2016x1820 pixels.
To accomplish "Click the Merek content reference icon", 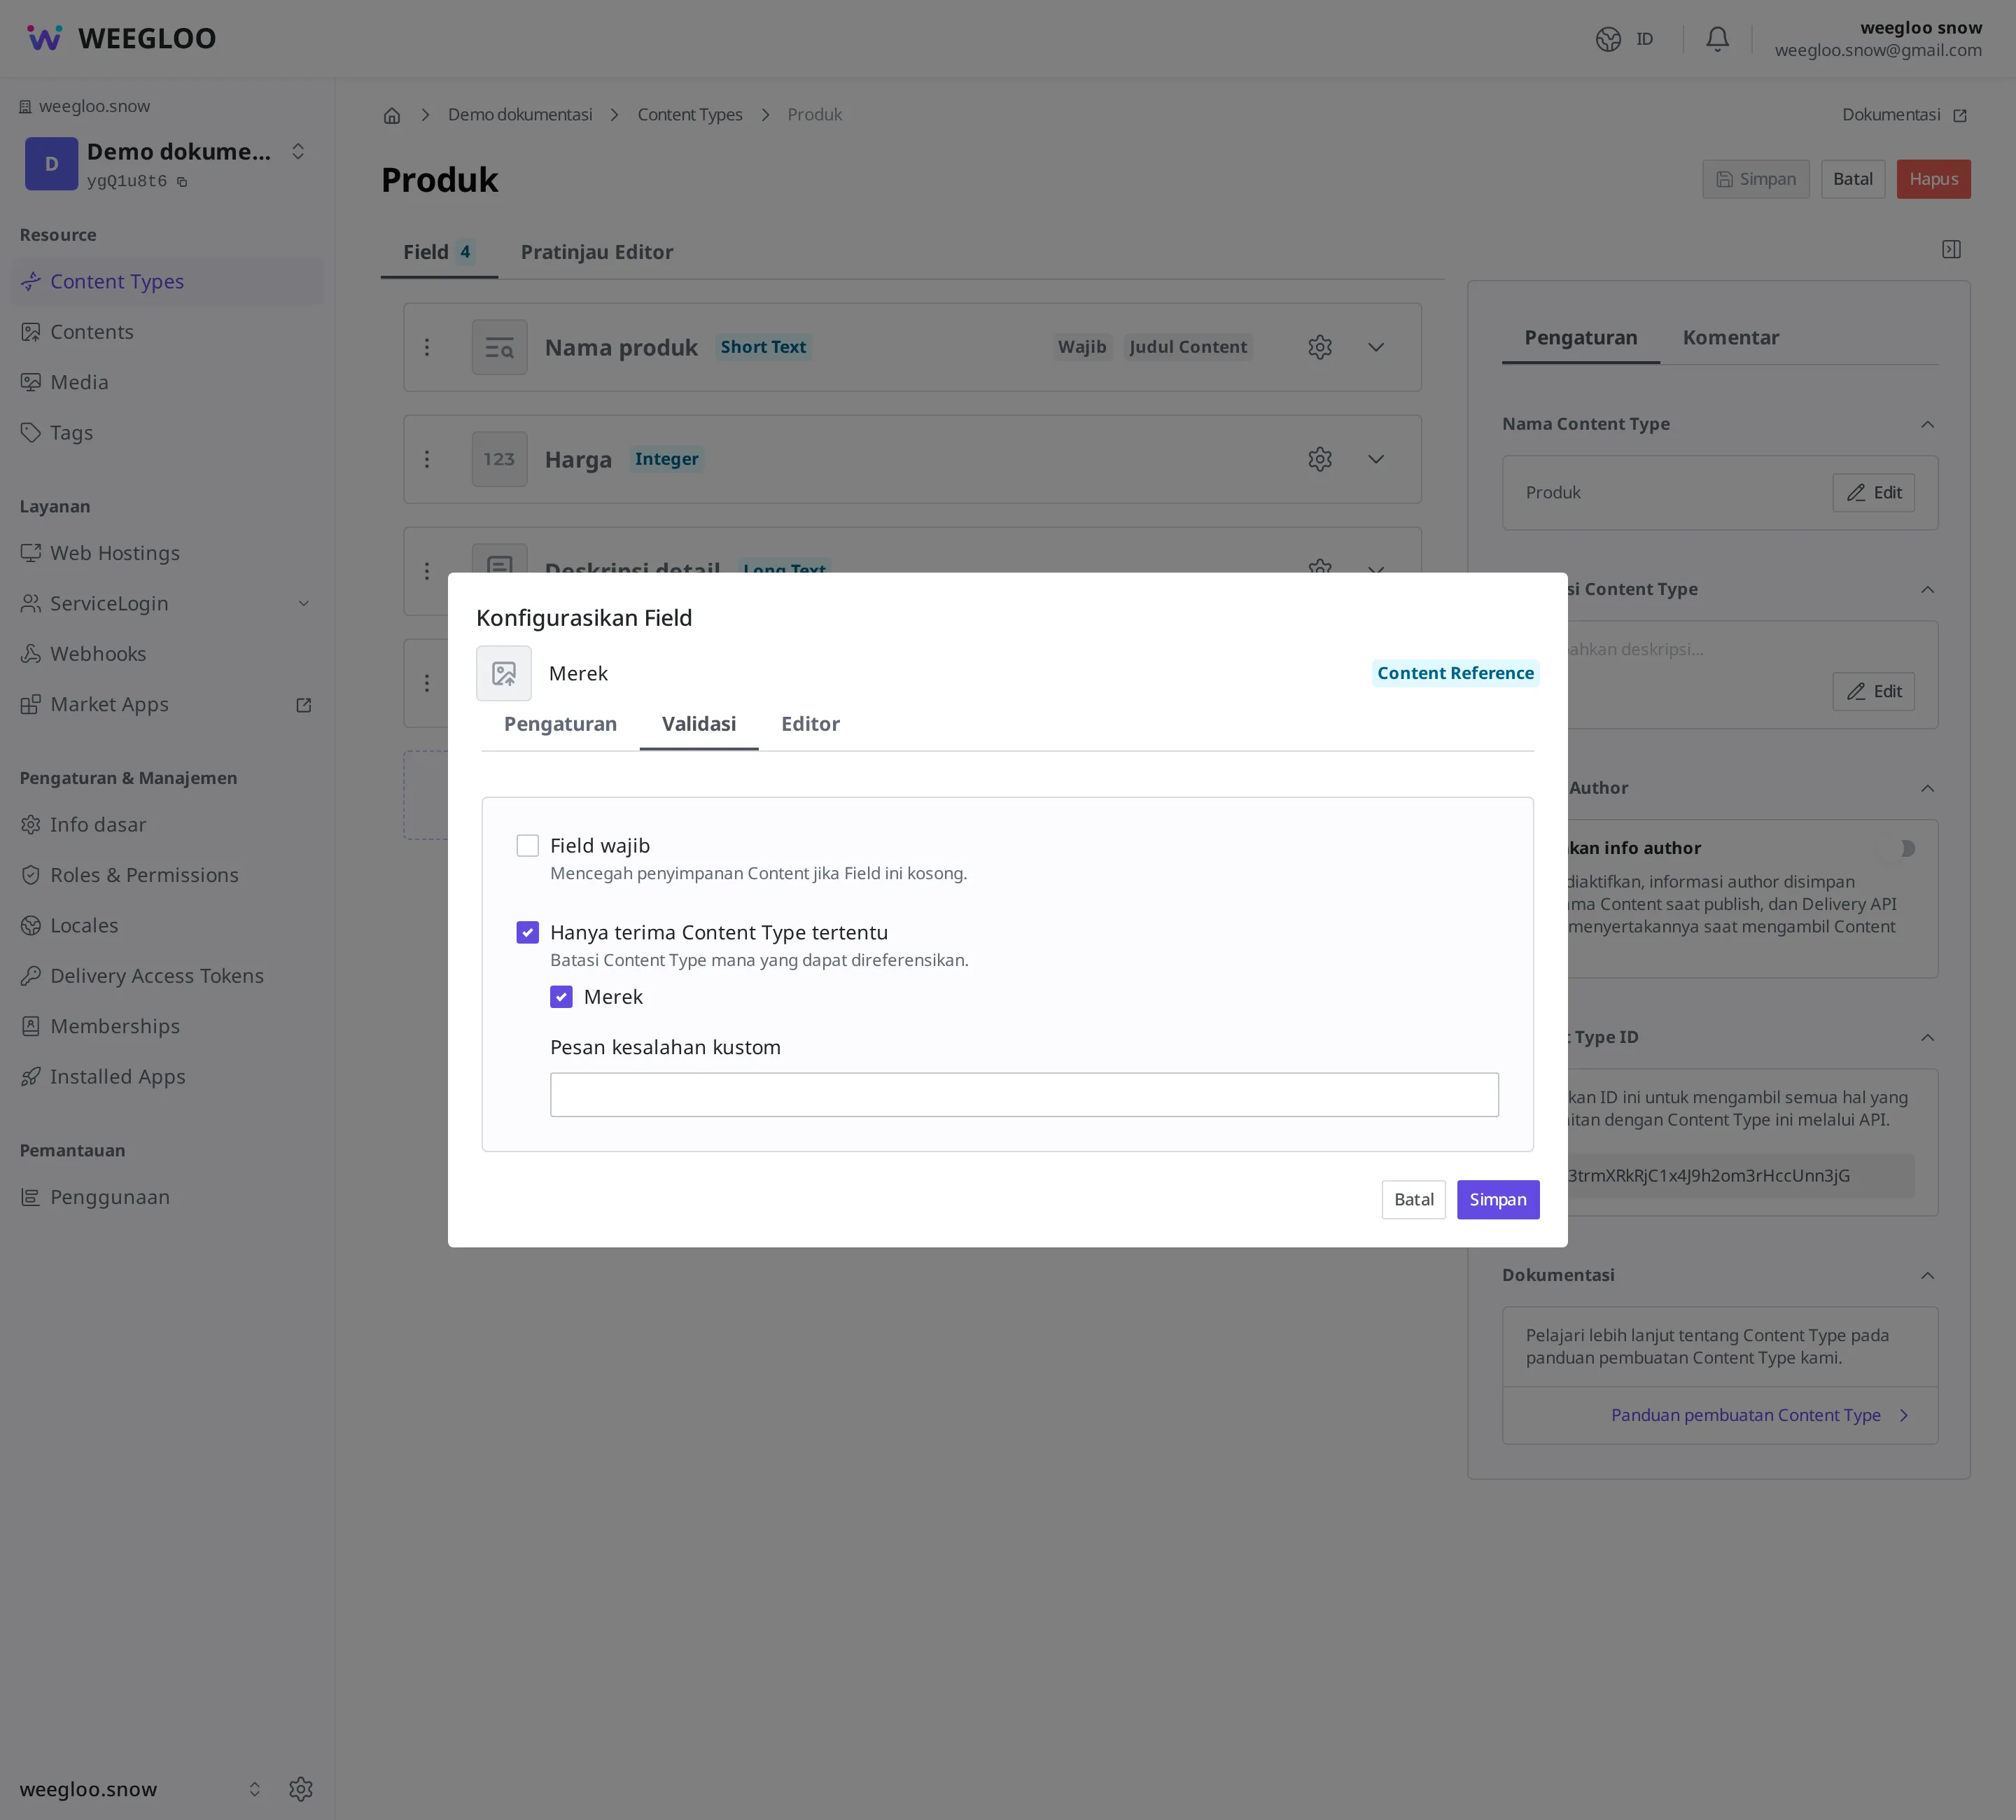I will point(504,673).
